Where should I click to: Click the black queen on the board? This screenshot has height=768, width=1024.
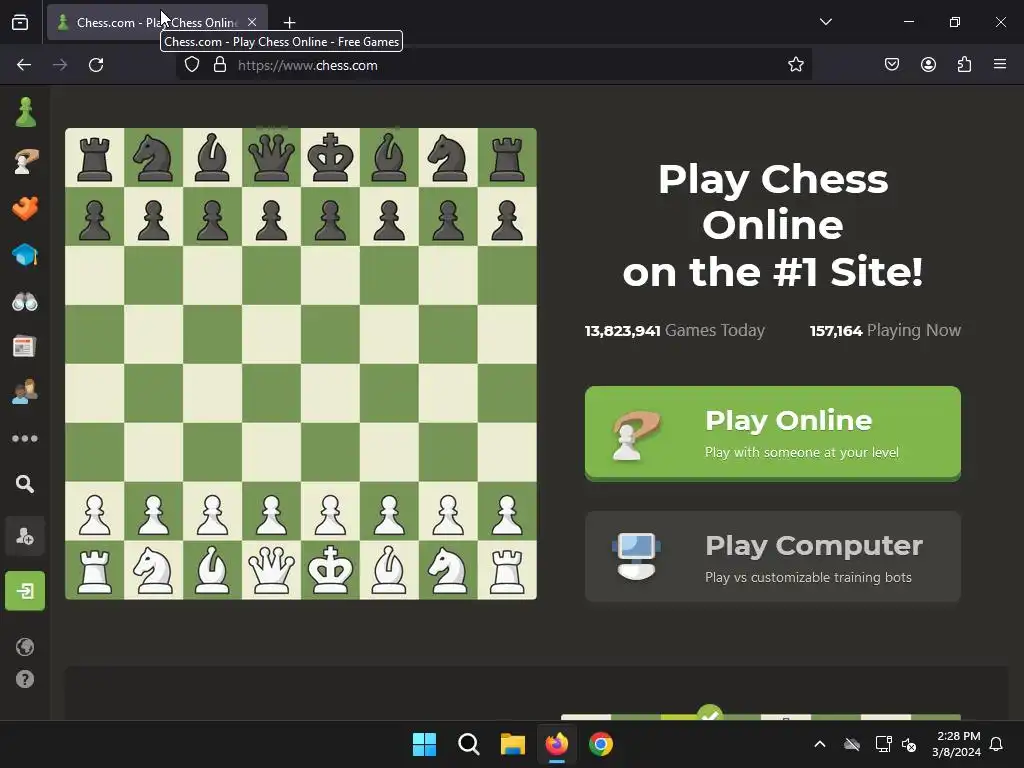pos(272,157)
